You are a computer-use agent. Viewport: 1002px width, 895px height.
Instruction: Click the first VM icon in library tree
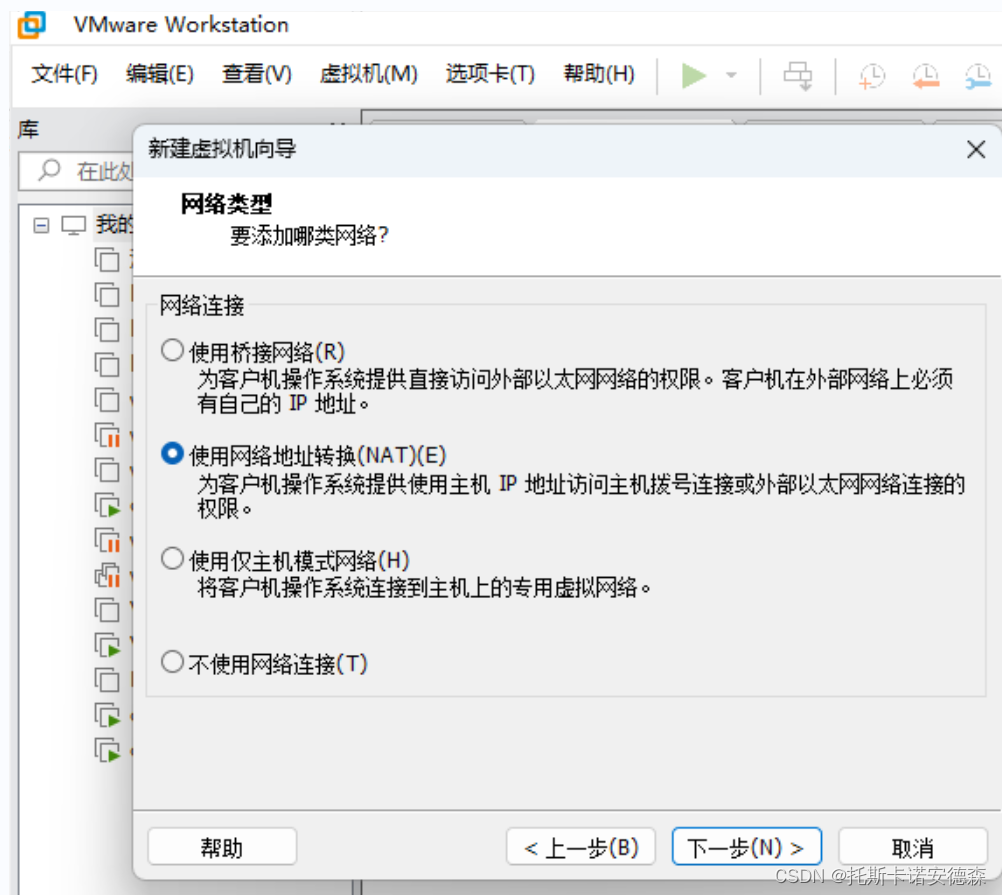click(107, 259)
